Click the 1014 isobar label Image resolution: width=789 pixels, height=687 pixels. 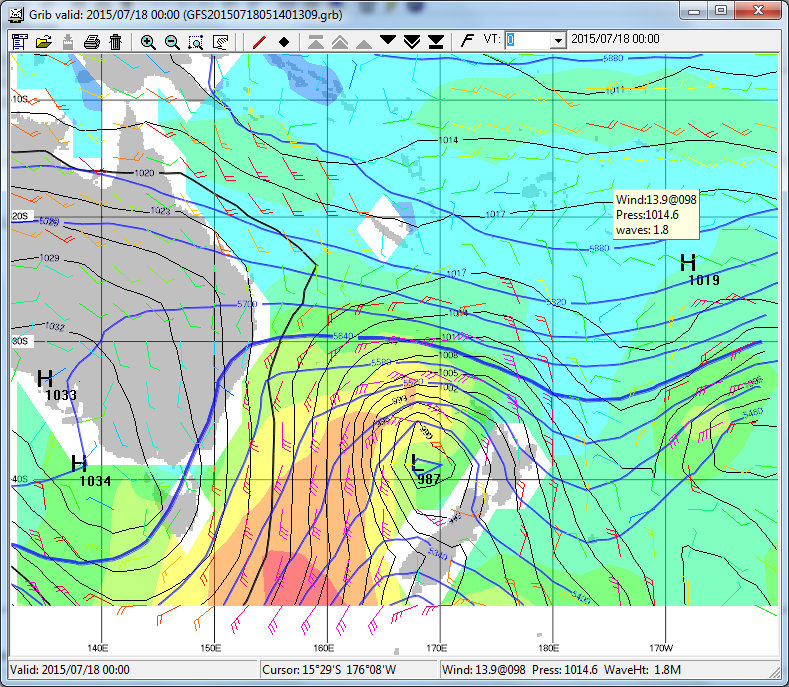click(448, 140)
